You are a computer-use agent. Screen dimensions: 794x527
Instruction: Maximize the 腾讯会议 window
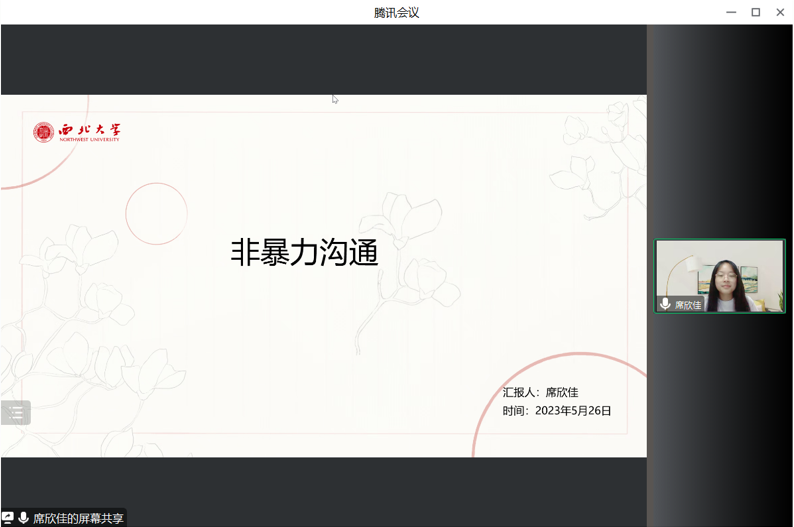click(x=756, y=12)
